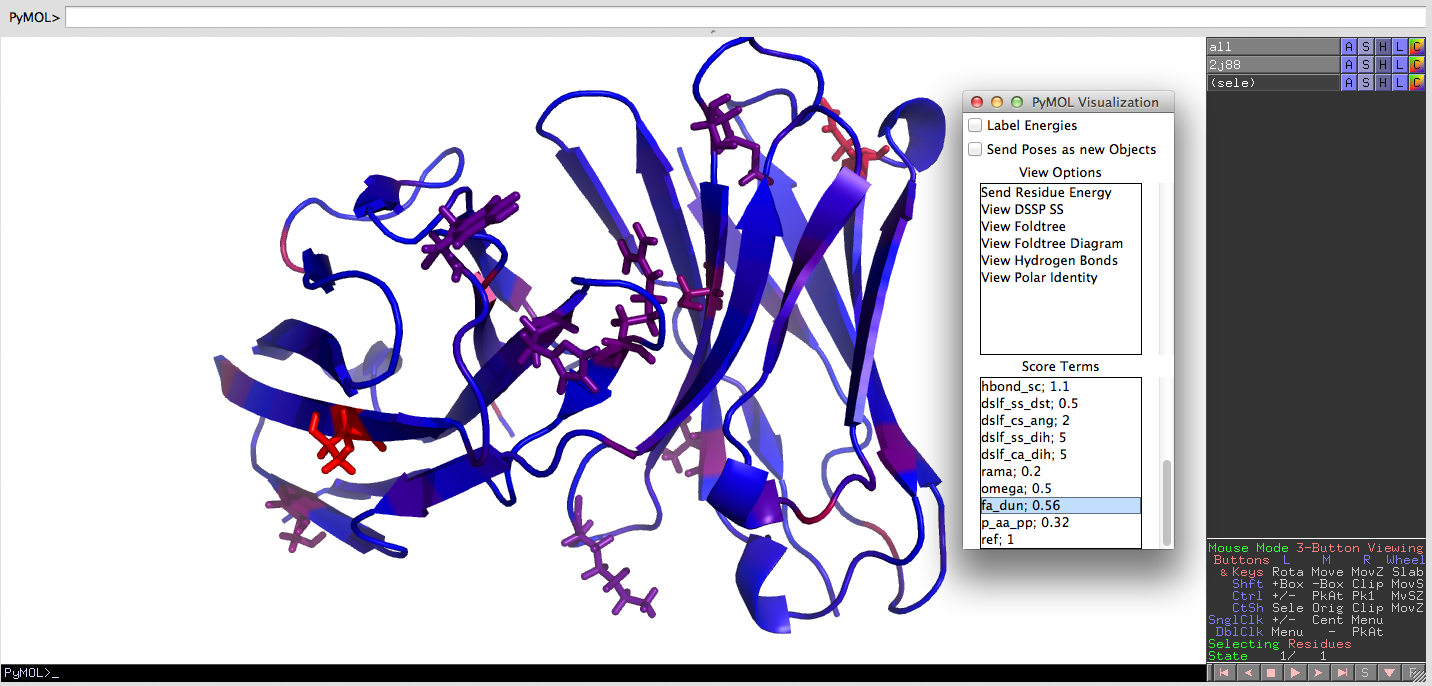The width and height of the screenshot is (1432, 686).
Task: Click the downward triangle playback-bar button
Action: pyautogui.click(x=1390, y=673)
